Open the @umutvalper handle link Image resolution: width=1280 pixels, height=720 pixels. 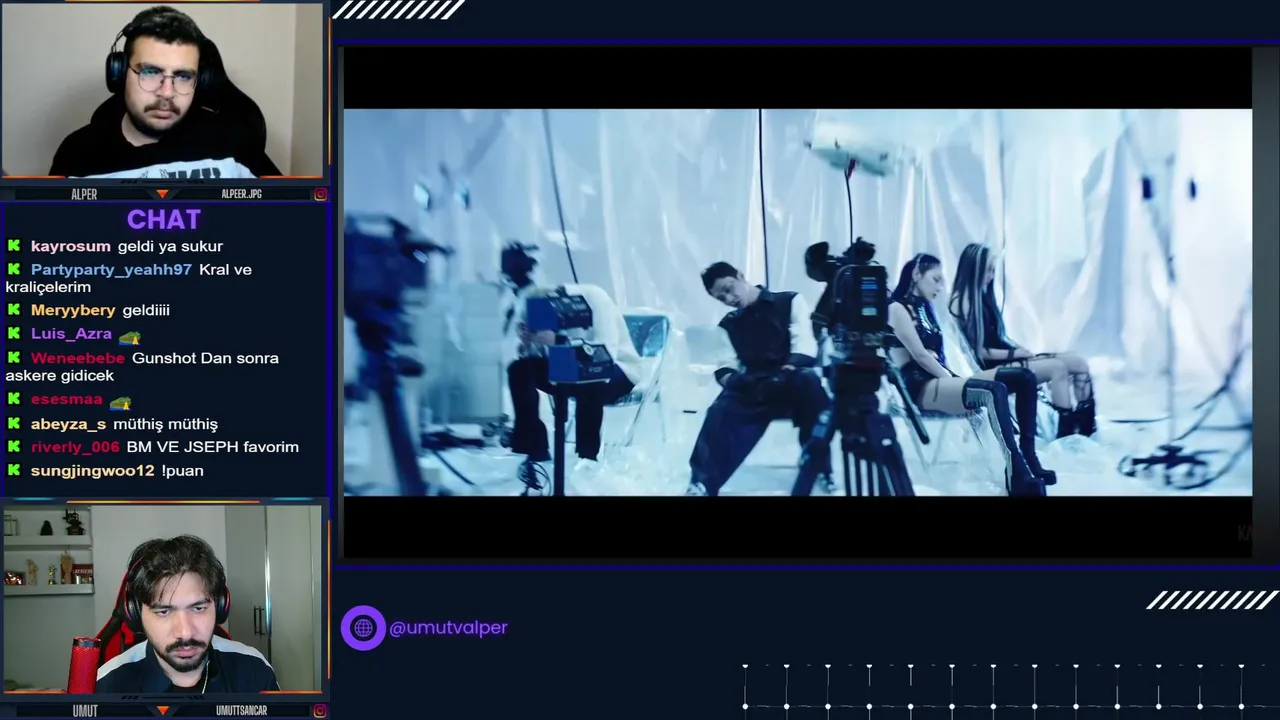click(x=448, y=628)
